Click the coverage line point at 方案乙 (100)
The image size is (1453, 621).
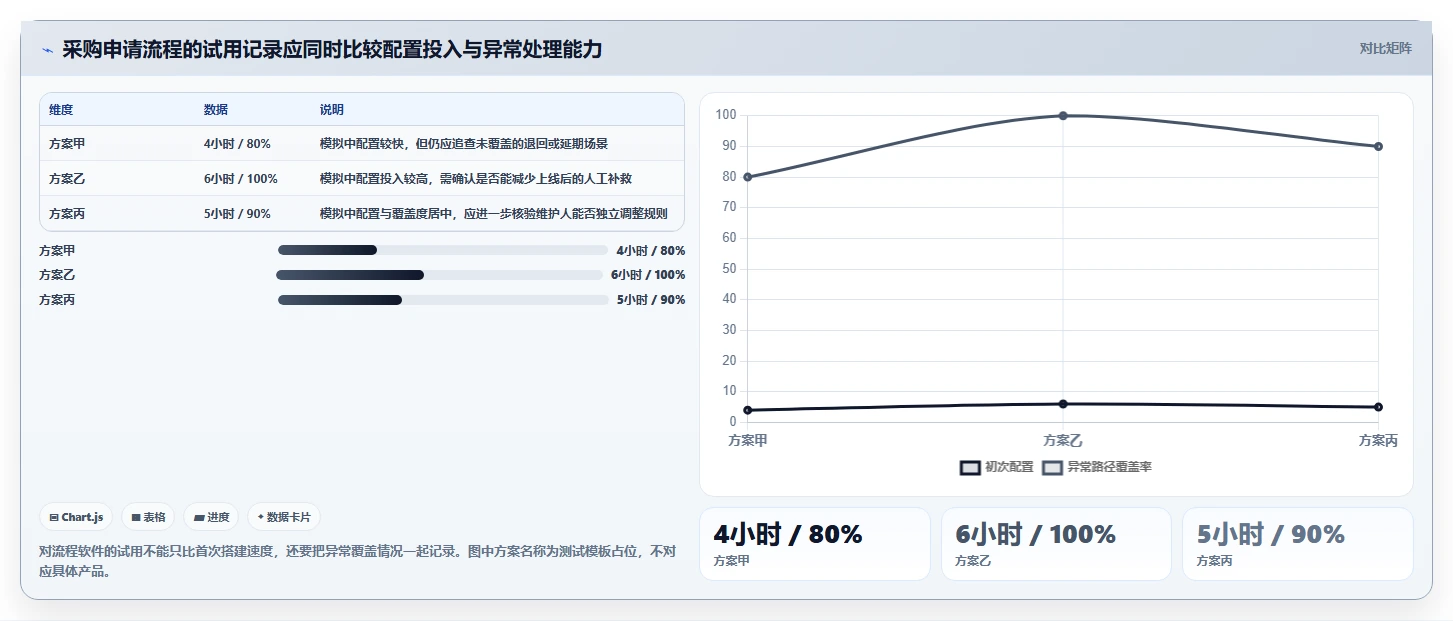click(x=1063, y=116)
